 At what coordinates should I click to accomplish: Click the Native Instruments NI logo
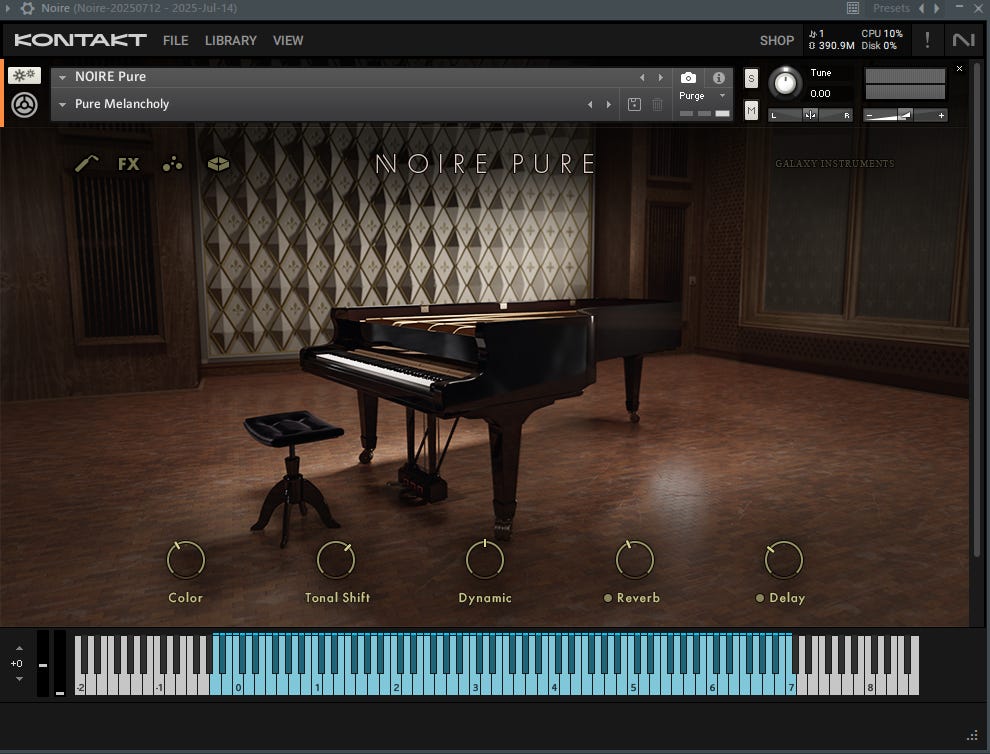tap(963, 40)
